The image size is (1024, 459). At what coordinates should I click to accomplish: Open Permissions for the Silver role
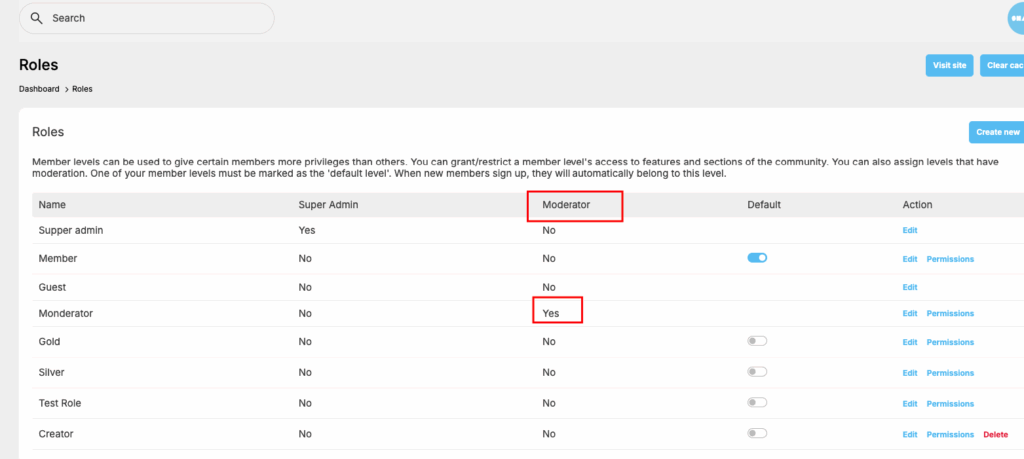point(950,373)
